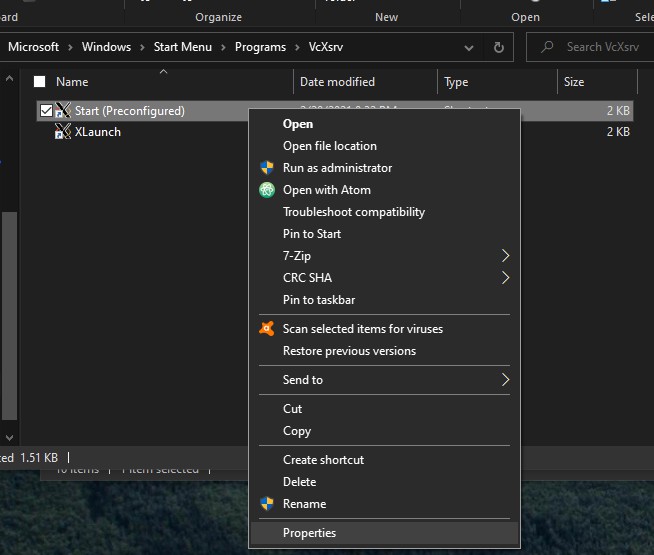Uncheck the Start (Preconfigured) checkbox
The height and width of the screenshot is (555, 654).
point(46,110)
